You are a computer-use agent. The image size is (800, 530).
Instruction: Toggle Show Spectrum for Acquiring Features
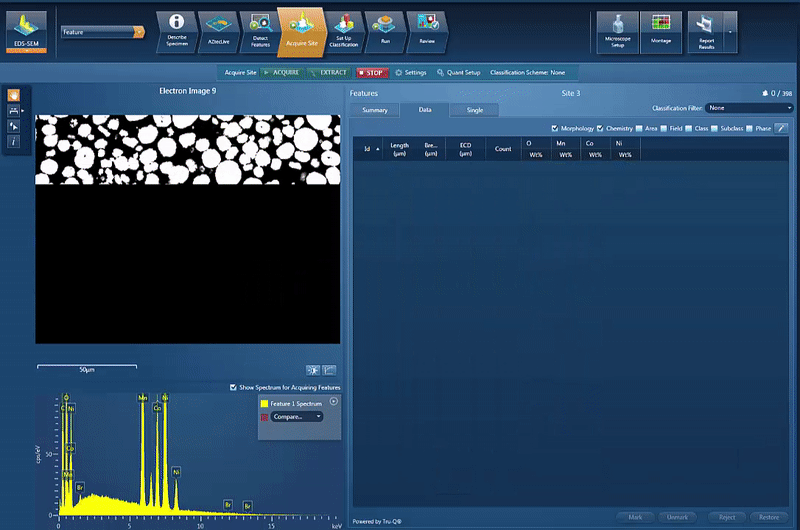pyautogui.click(x=233, y=387)
